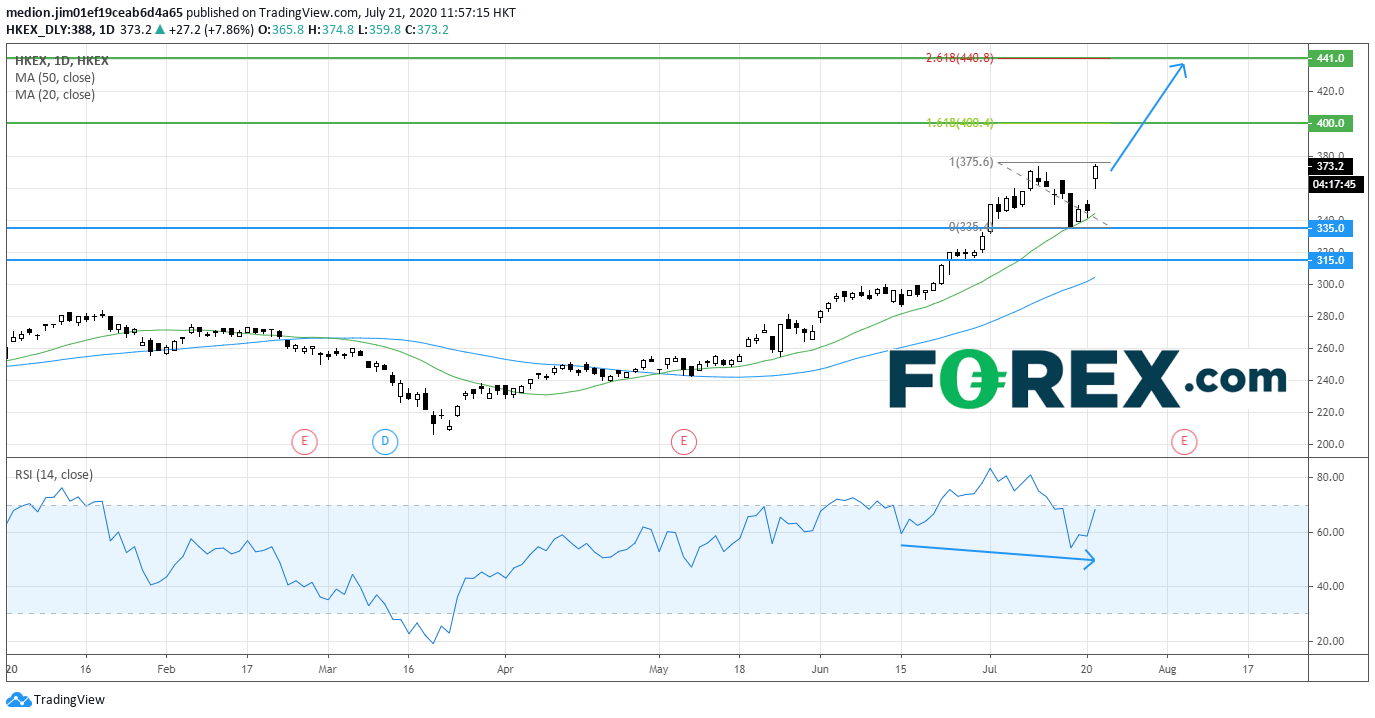
Task: Click the 2.618(440.8) Fibonacci extension label
Action: [x=960, y=58]
